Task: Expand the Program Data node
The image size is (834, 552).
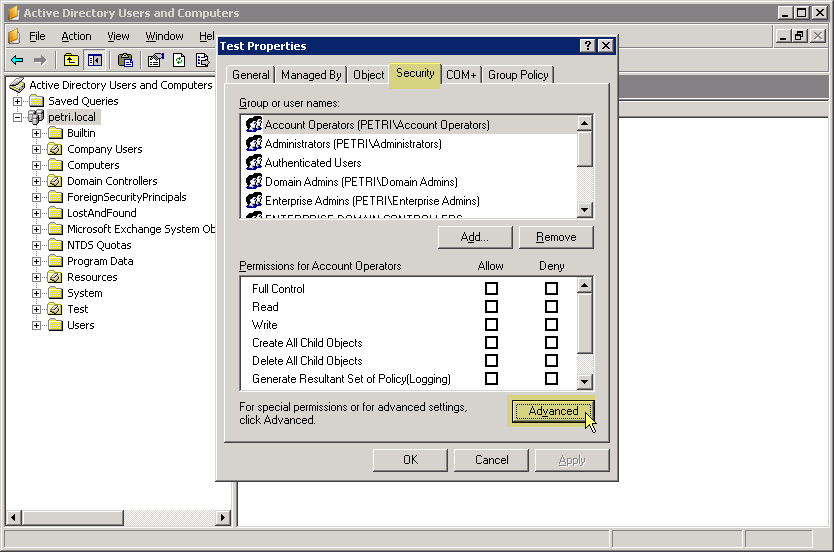Action: click(36, 261)
